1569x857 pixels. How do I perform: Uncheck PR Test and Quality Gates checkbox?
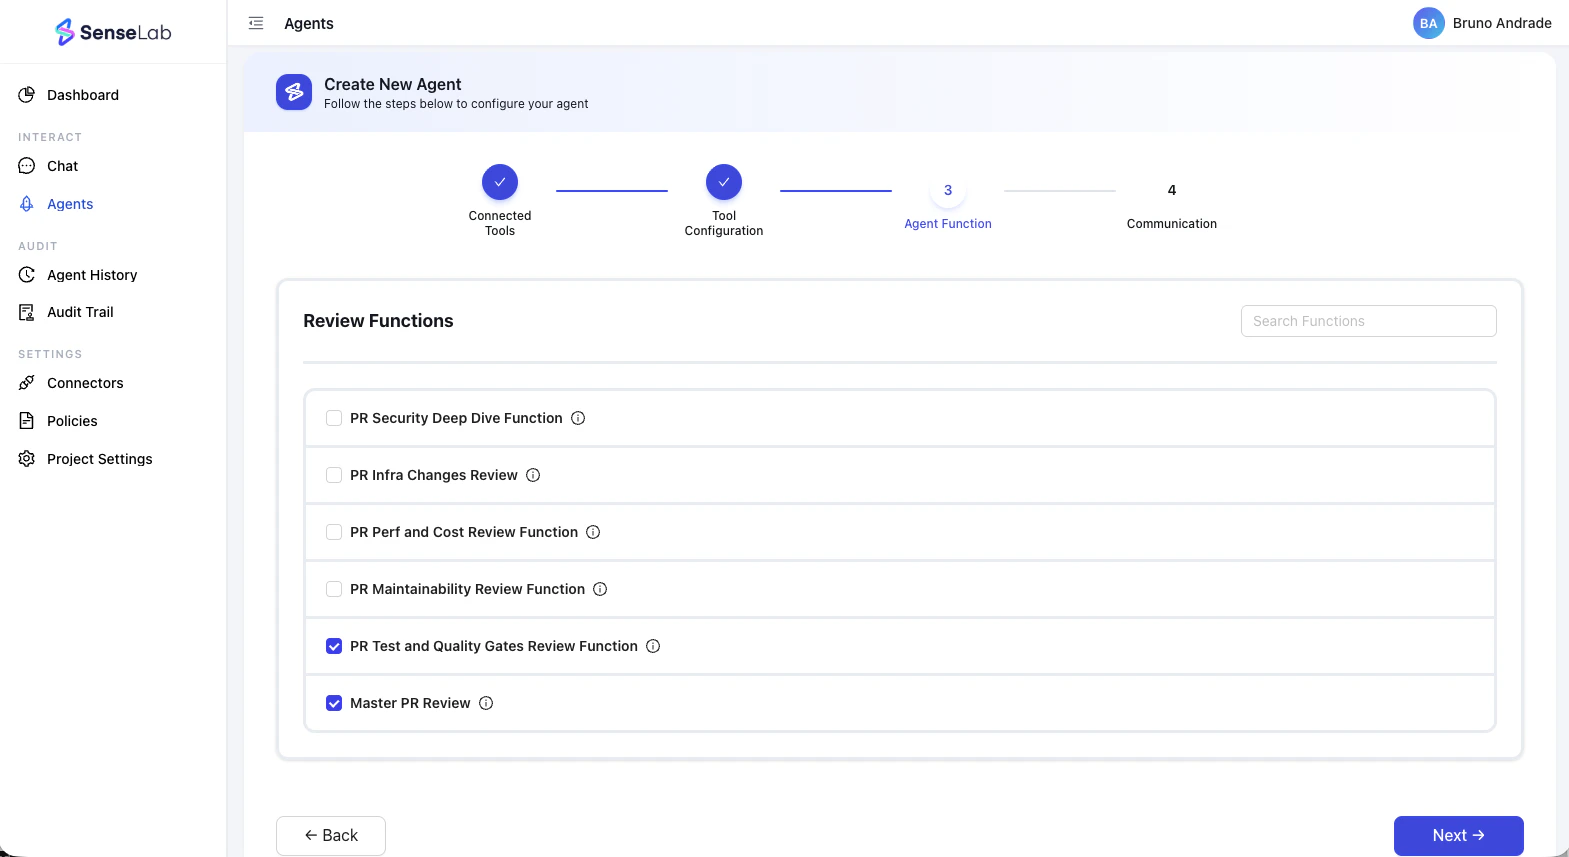[x=334, y=646]
